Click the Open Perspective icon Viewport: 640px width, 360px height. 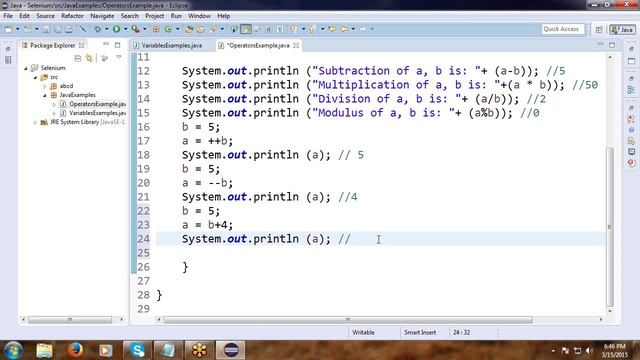tap(599, 29)
